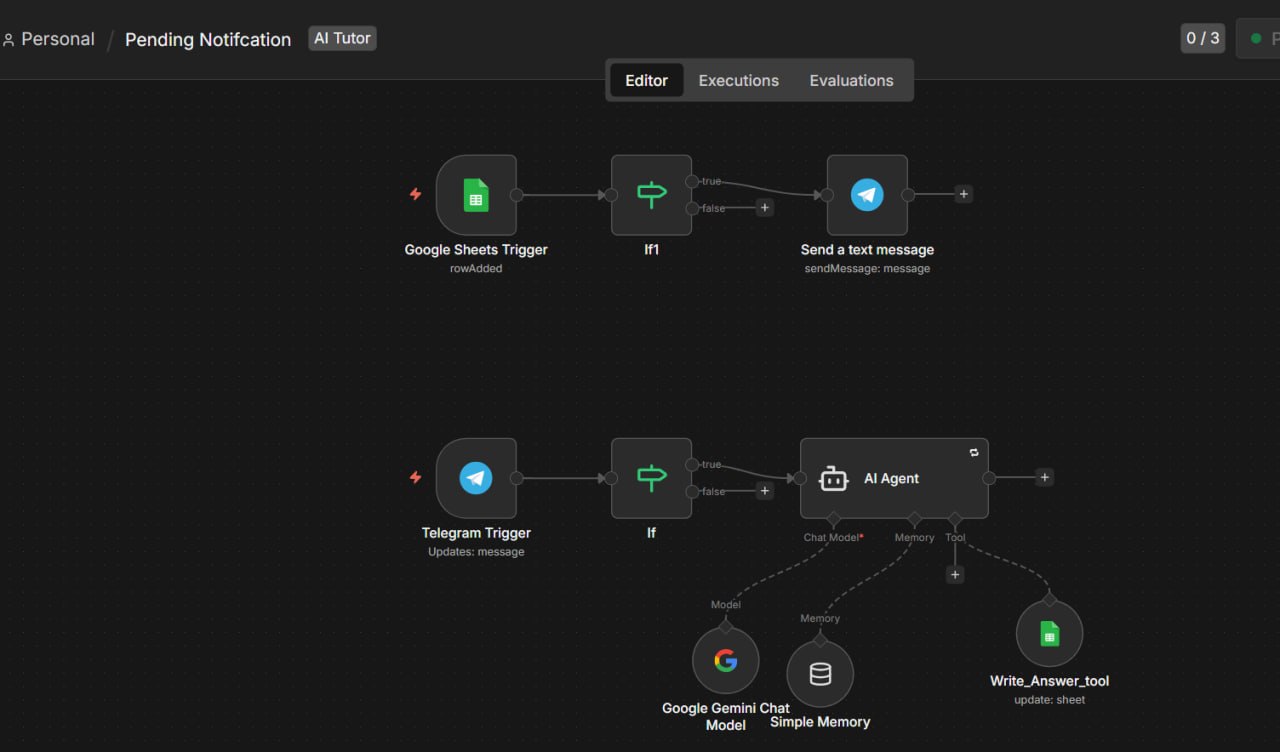Click the 0 / 3 counter badge

1202,38
